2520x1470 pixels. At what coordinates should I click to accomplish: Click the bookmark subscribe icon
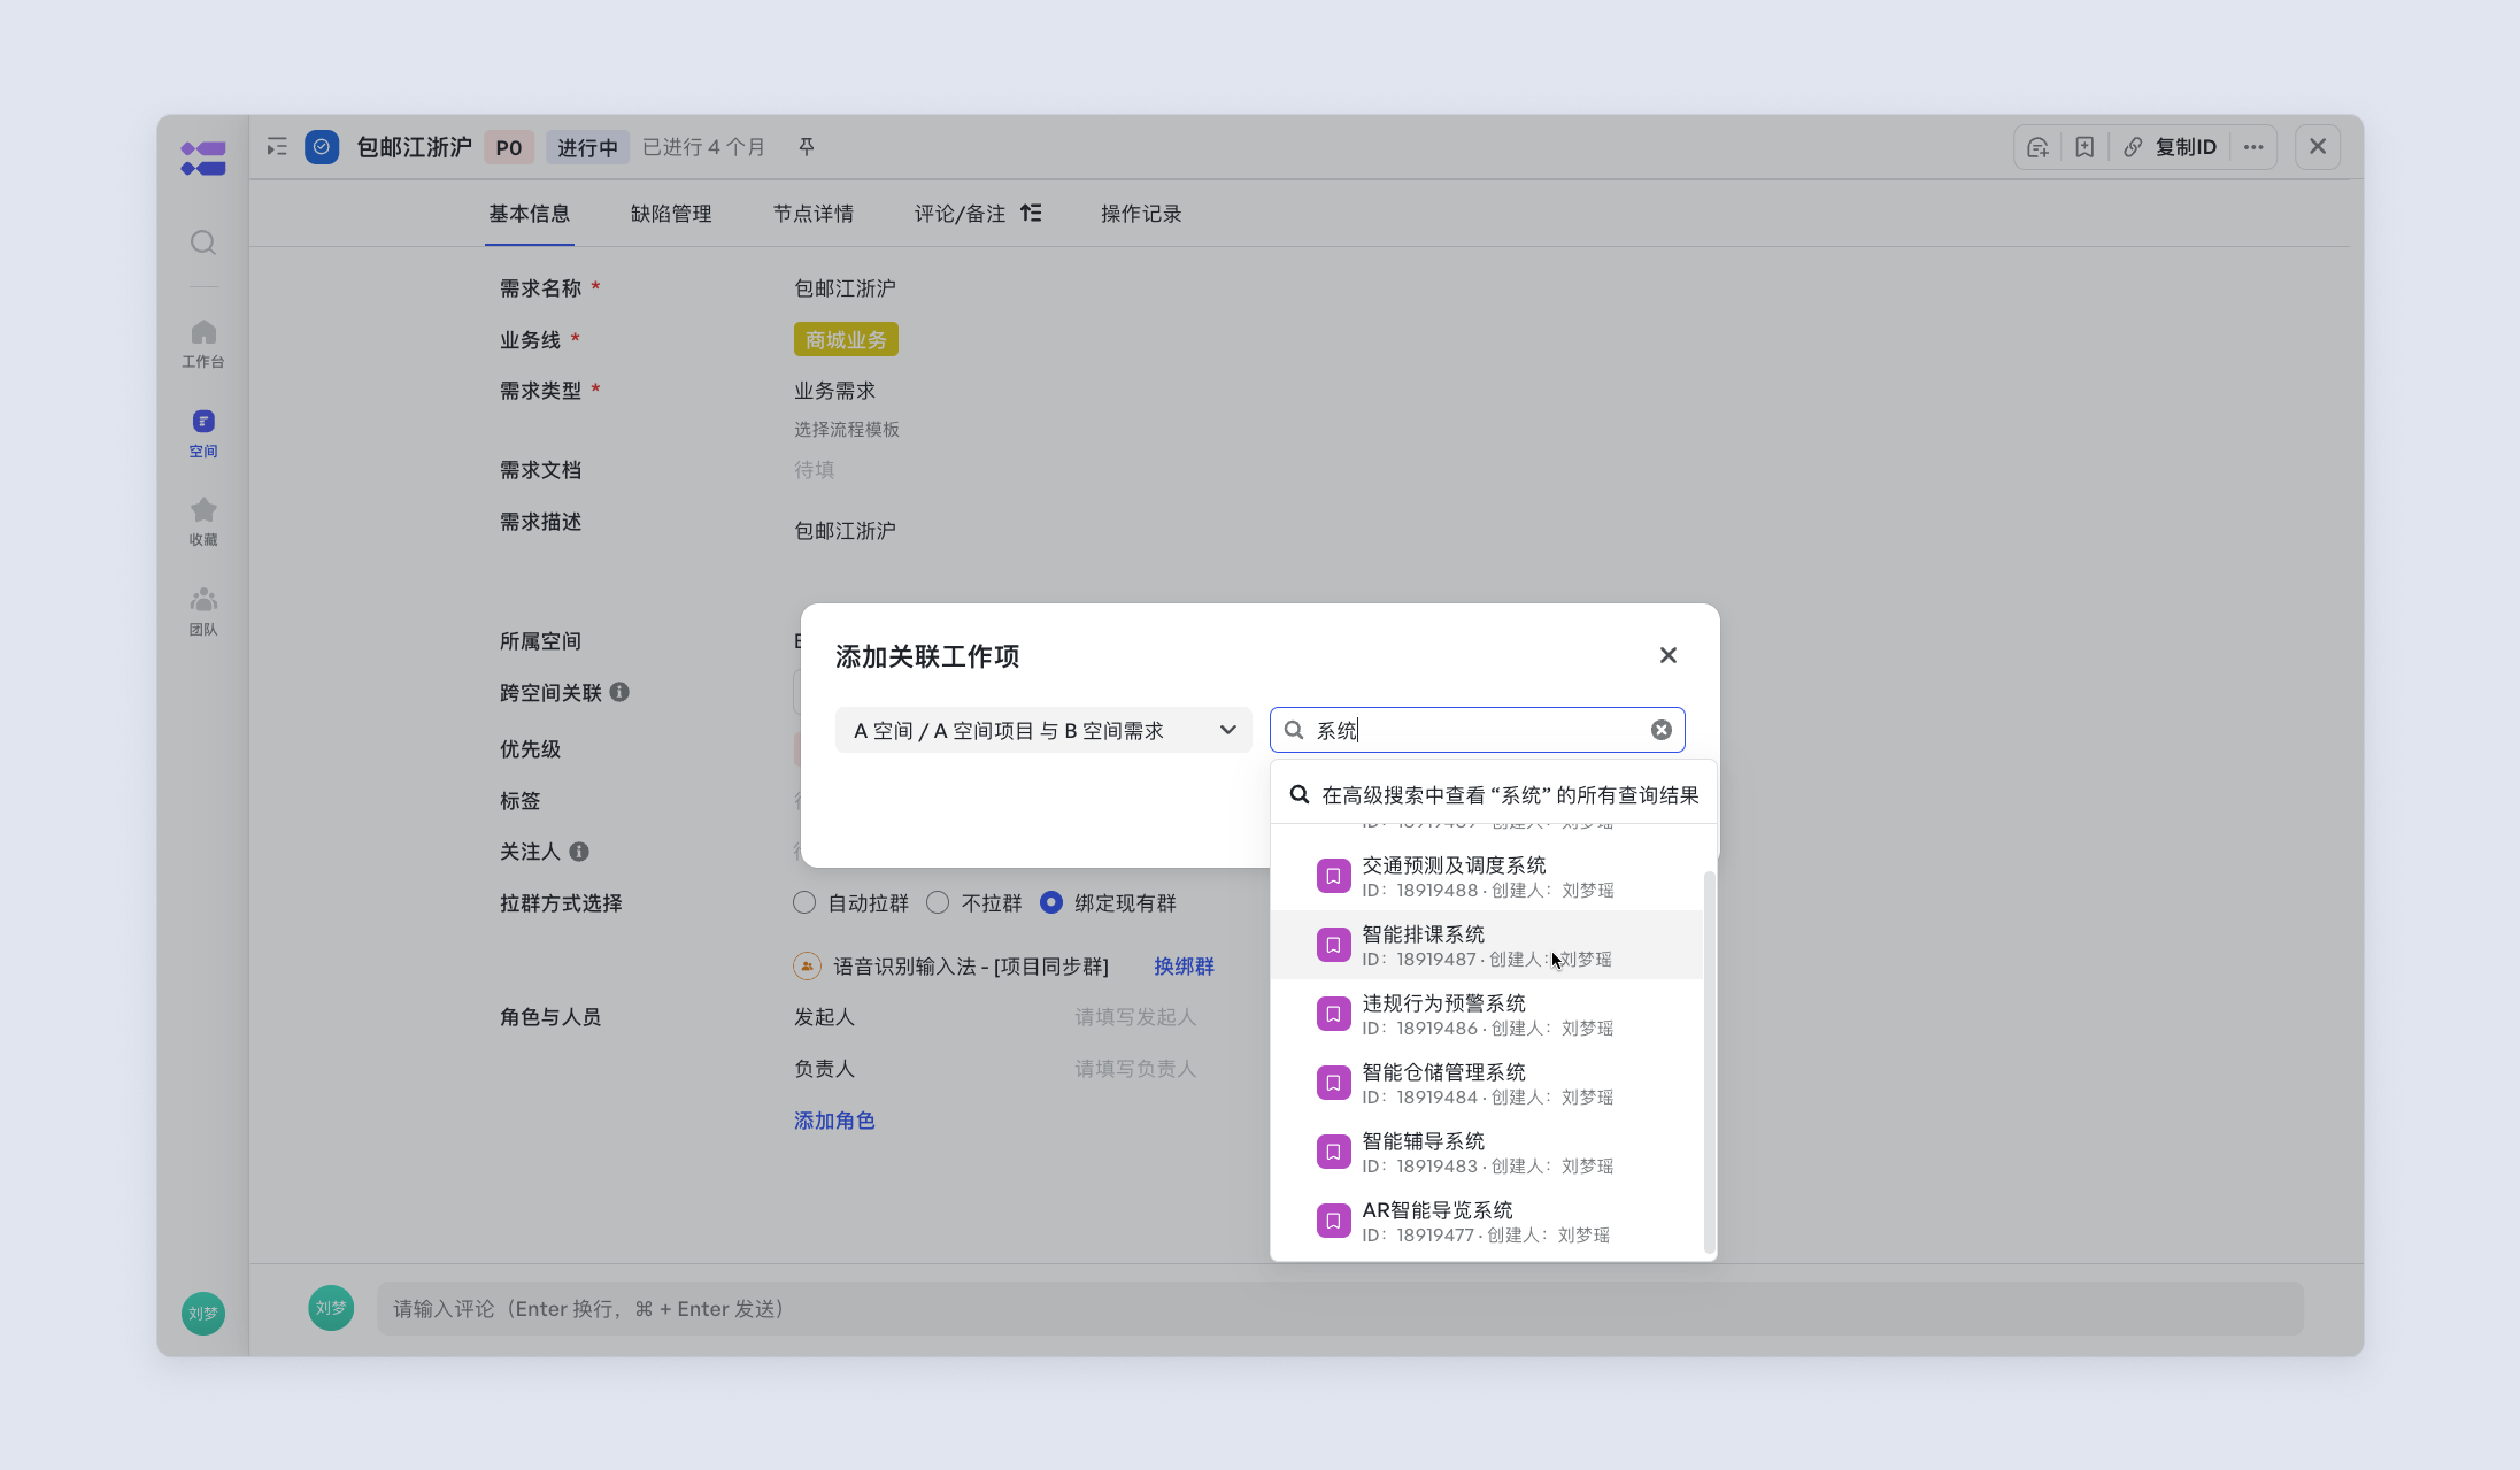pos(2085,147)
